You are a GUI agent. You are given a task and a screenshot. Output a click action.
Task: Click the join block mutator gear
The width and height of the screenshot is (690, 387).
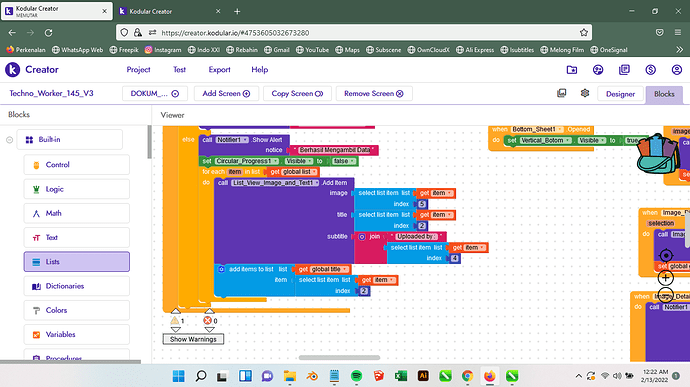(x=362, y=237)
